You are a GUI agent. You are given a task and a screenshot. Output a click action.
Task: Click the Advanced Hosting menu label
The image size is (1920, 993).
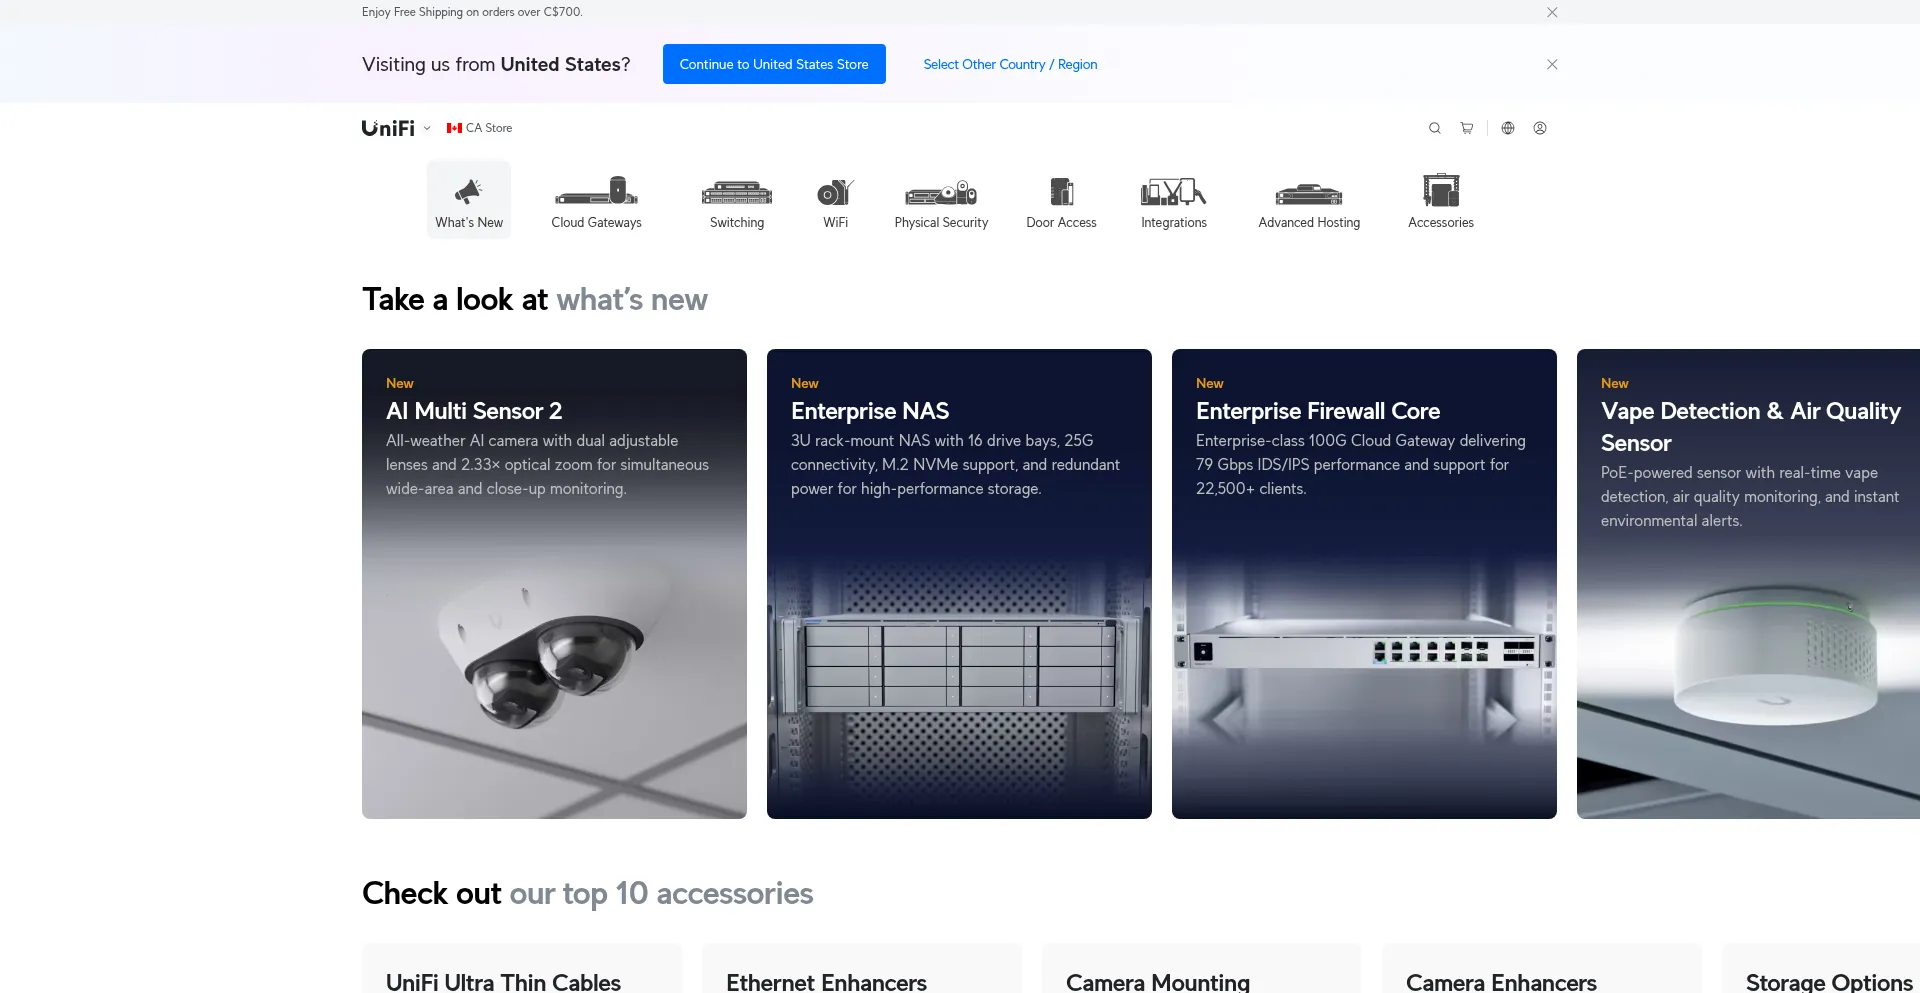pyautogui.click(x=1309, y=223)
